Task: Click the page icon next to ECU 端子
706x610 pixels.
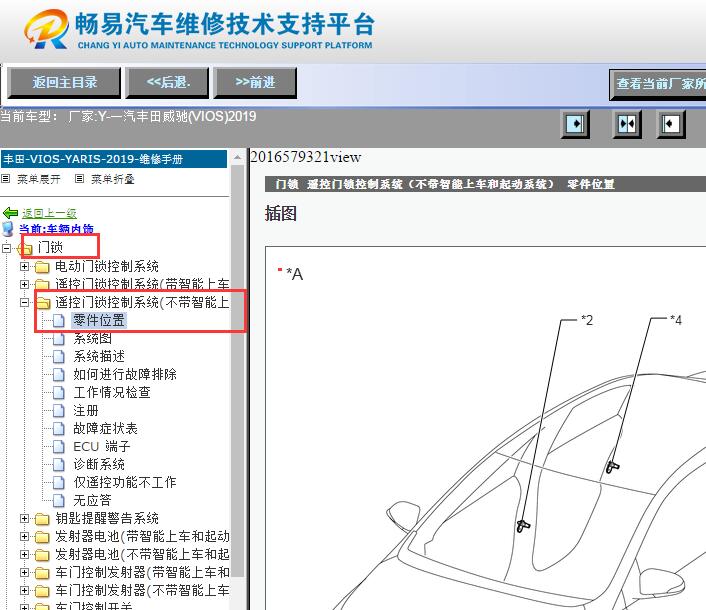Action: [x=59, y=447]
